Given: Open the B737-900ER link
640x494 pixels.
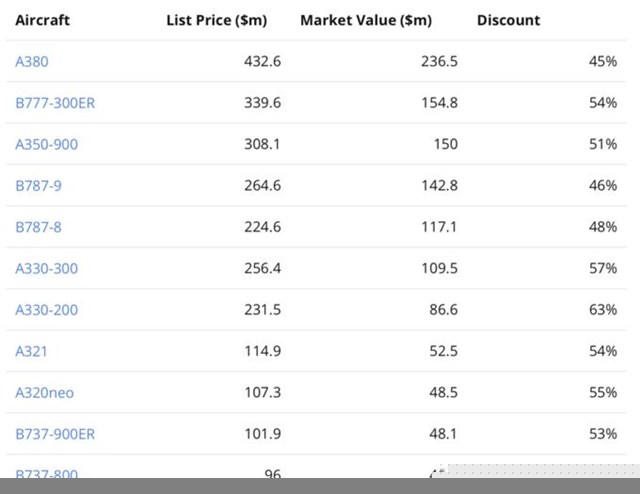Looking at the screenshot, I should point(55,434).
